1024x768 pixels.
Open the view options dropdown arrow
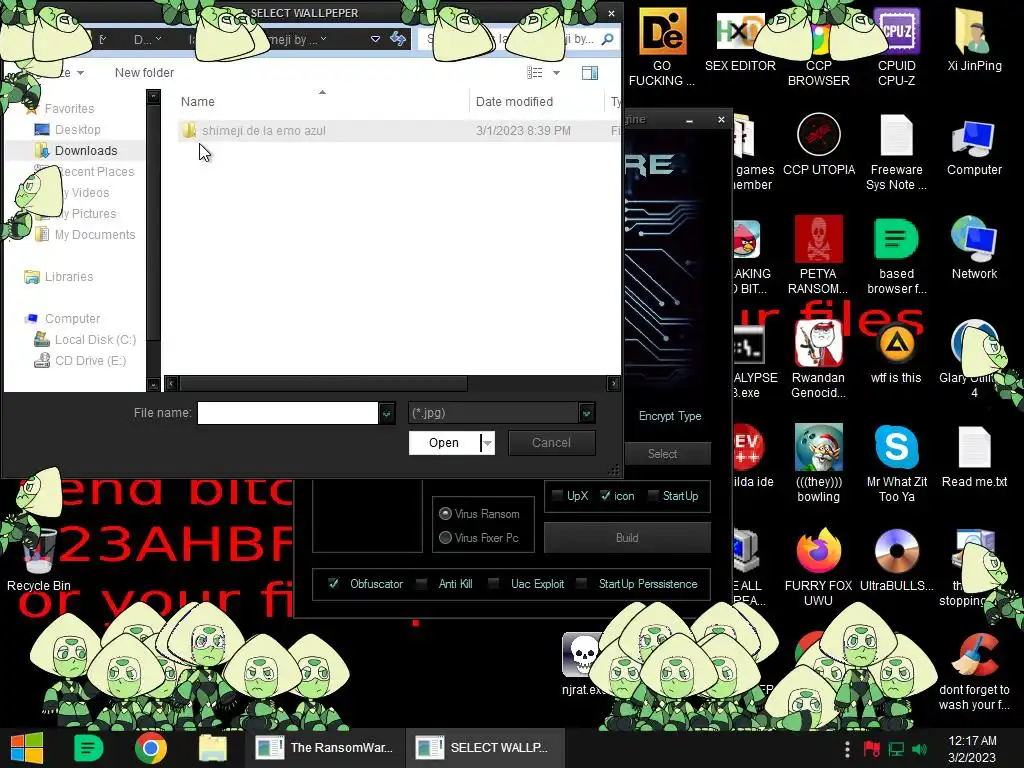[x=556, y=72]
